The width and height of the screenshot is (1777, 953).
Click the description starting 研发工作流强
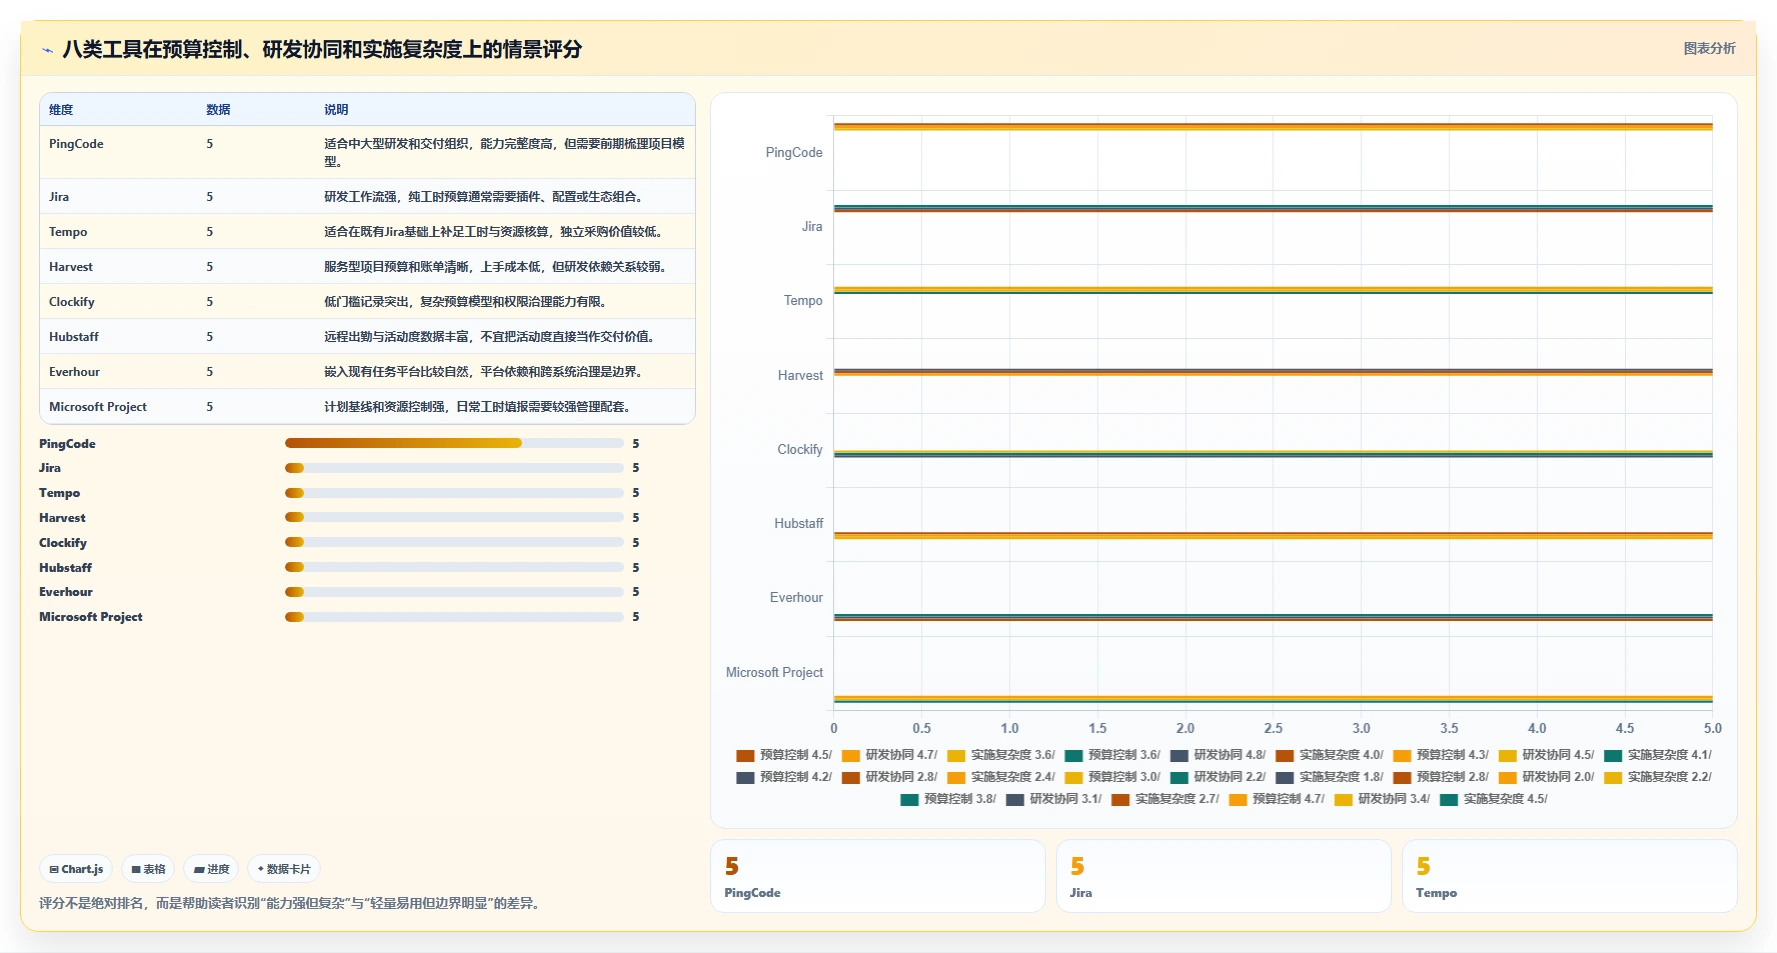pyautogui.click(x=484, y=197)
